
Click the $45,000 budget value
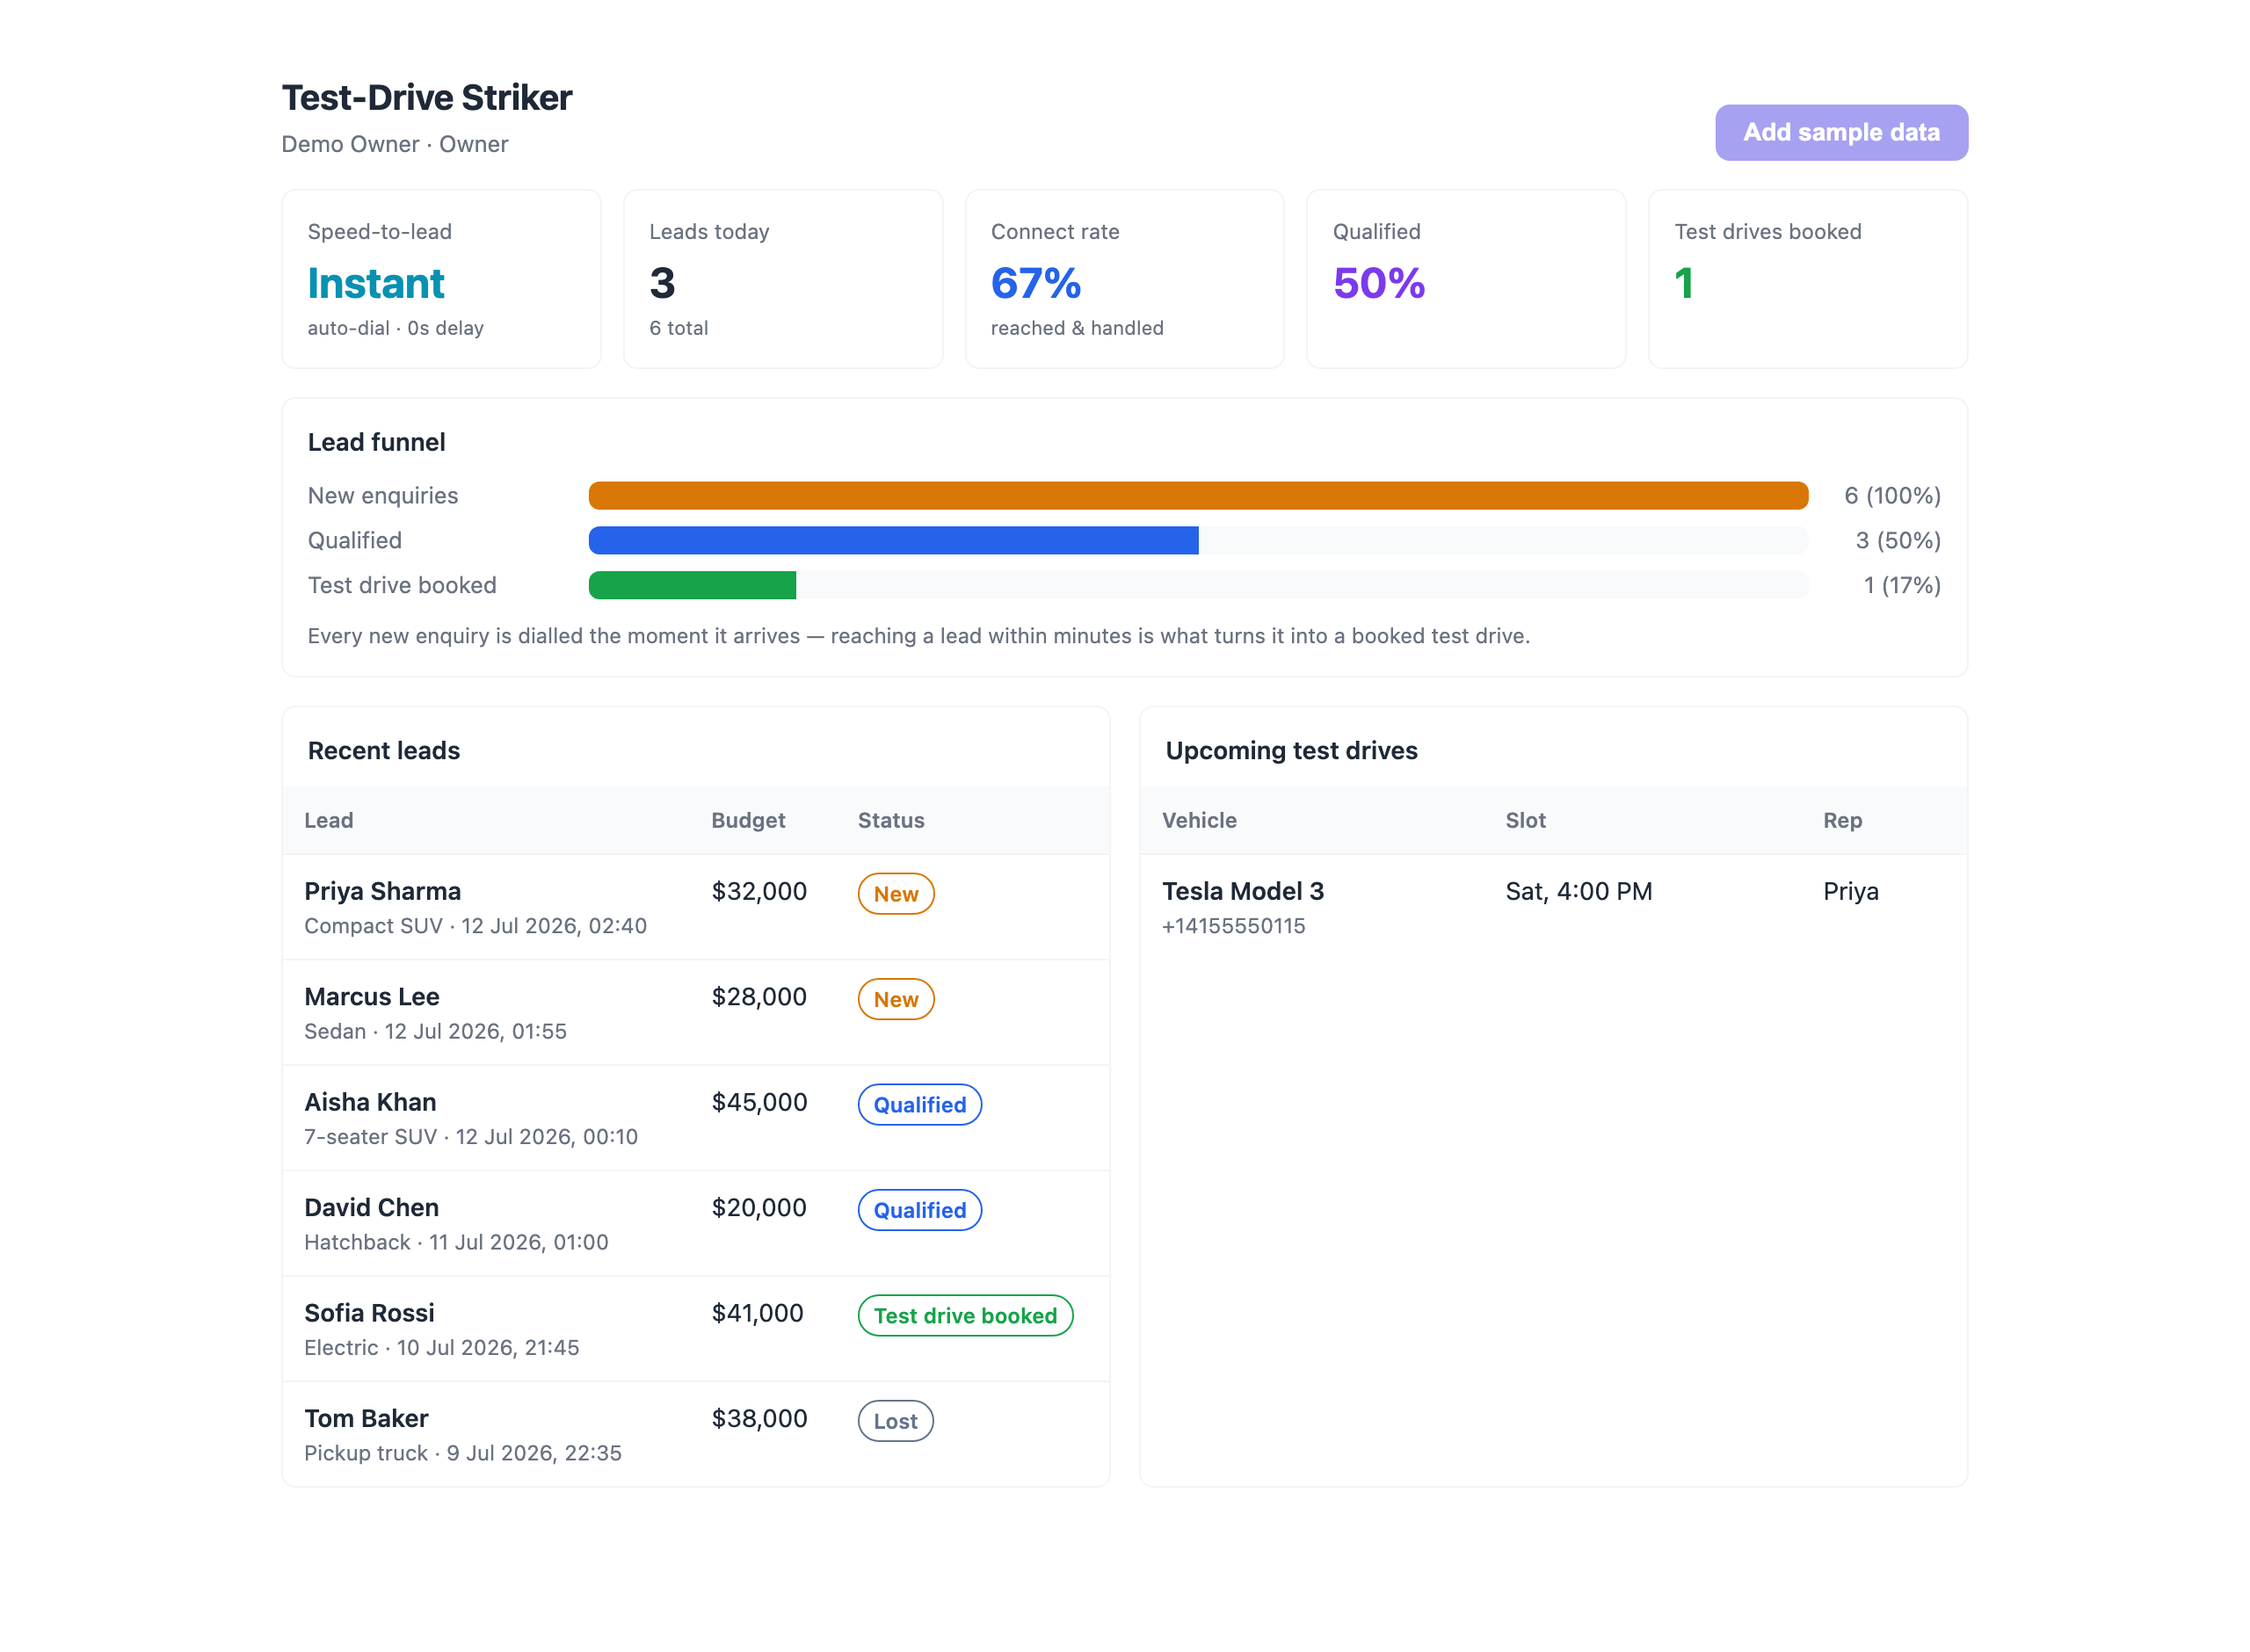[759, 1102]
